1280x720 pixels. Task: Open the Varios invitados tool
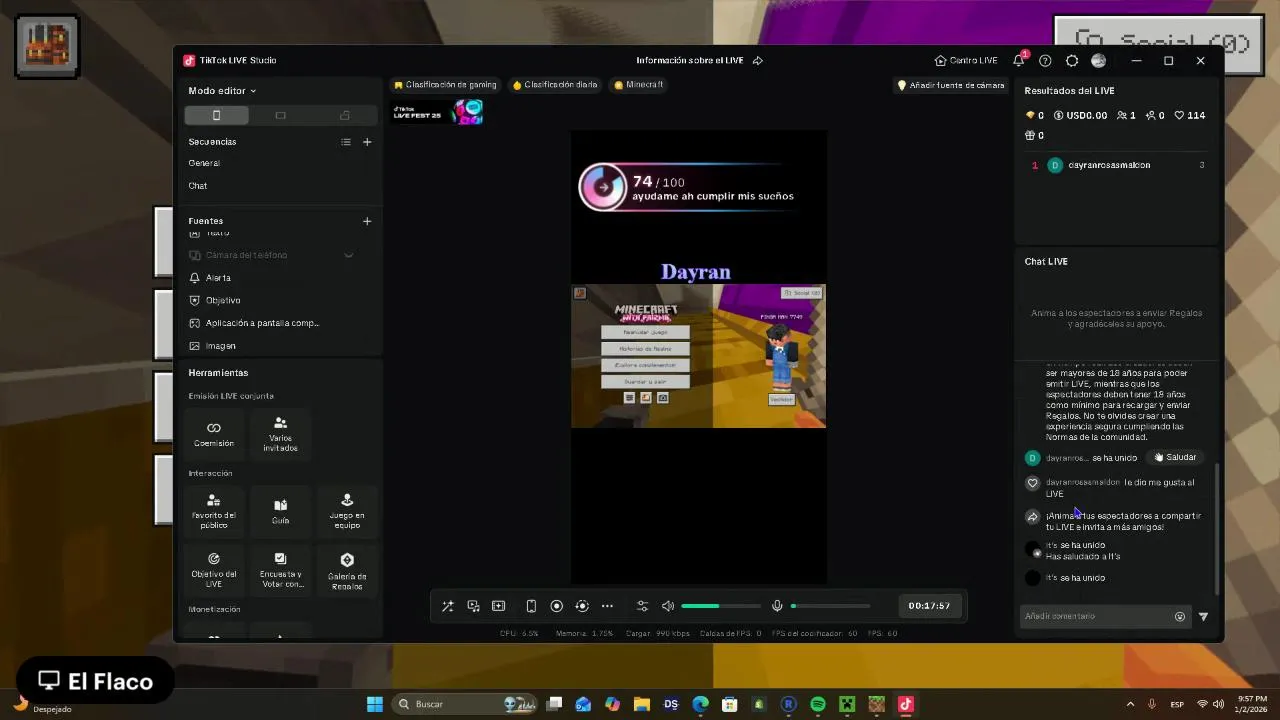pos(280,433)
